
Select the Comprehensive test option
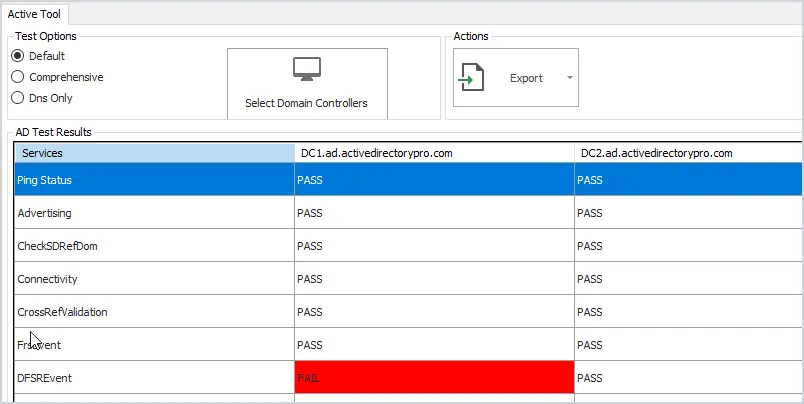[x=57, y=77]
